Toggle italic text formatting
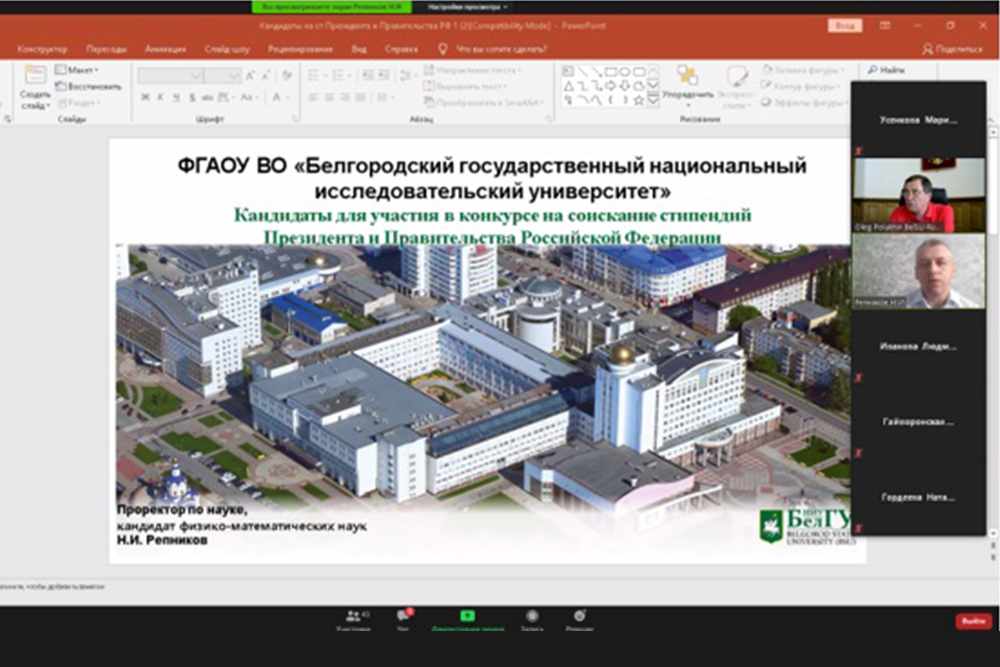The width and height of the screenshot is (1000, 667). point(160,97)
